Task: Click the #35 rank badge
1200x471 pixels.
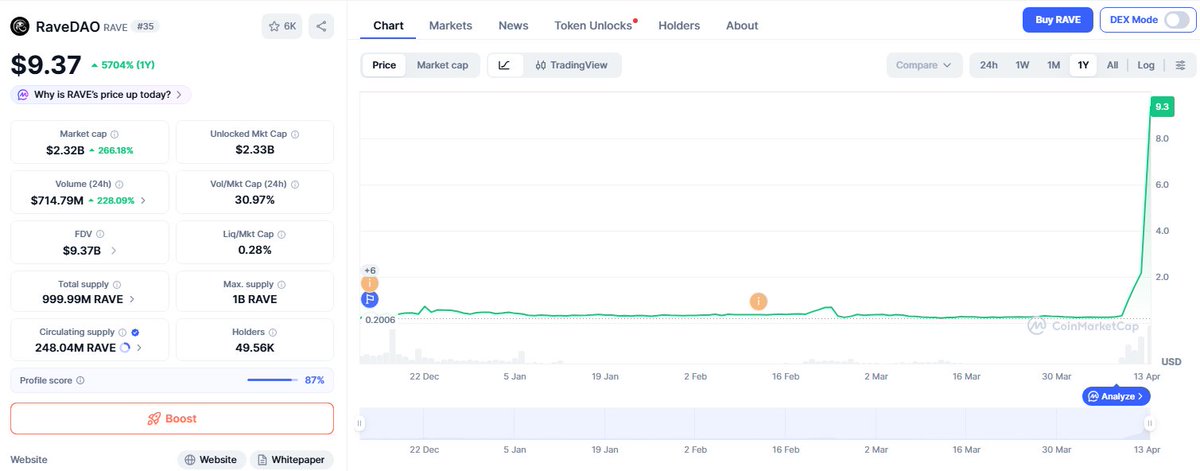Action: (144, 27)
